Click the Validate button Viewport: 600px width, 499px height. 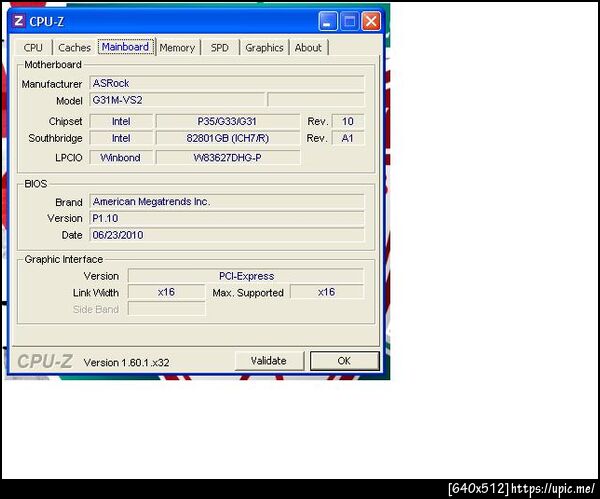pyautogui.click(x=269, y=361)
